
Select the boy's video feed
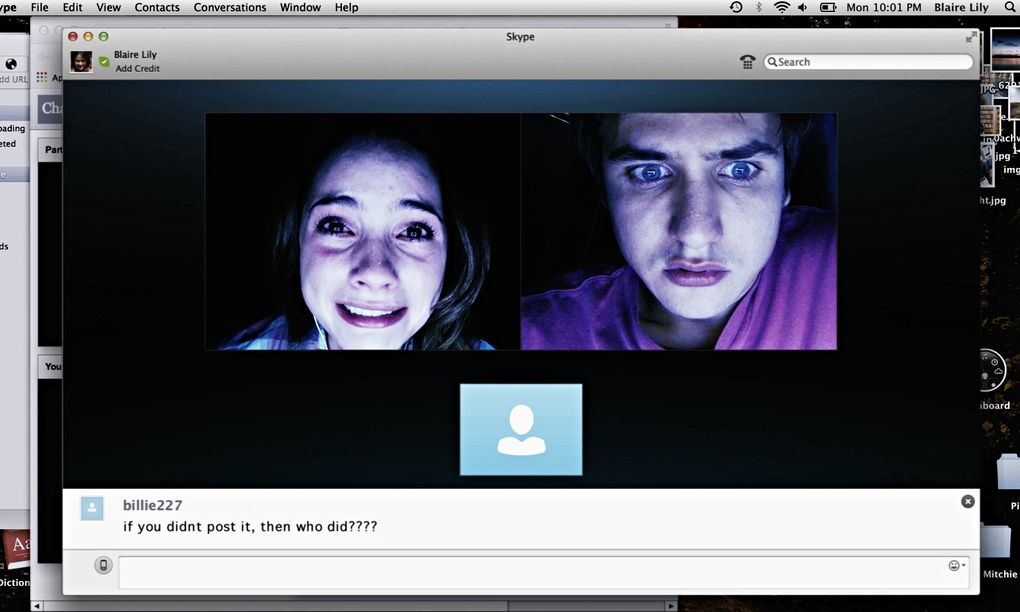(x=678, y=232)
